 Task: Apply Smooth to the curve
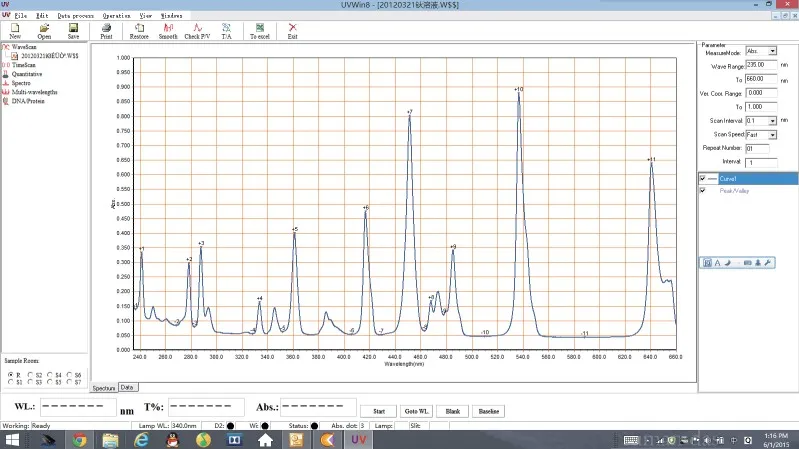click(169, 29)
